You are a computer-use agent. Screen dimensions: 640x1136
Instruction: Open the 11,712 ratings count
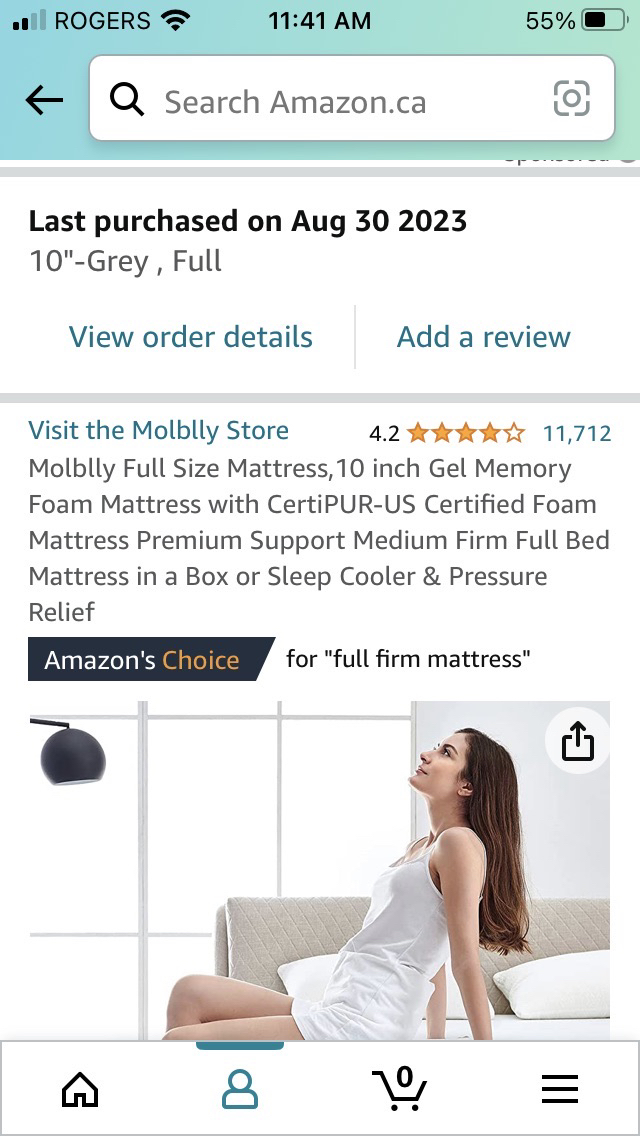coord(577,433)
